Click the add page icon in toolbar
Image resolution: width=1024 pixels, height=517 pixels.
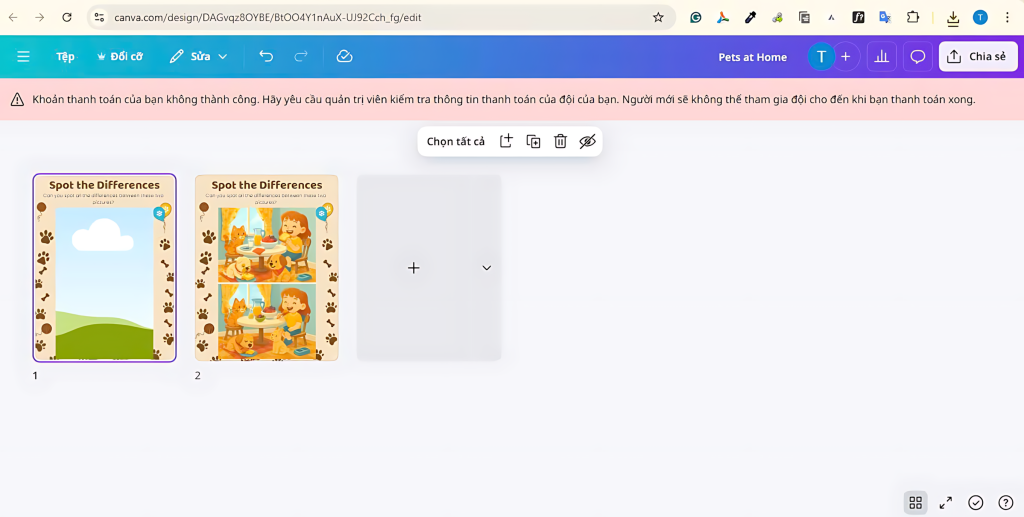click(x=506, y=141)
